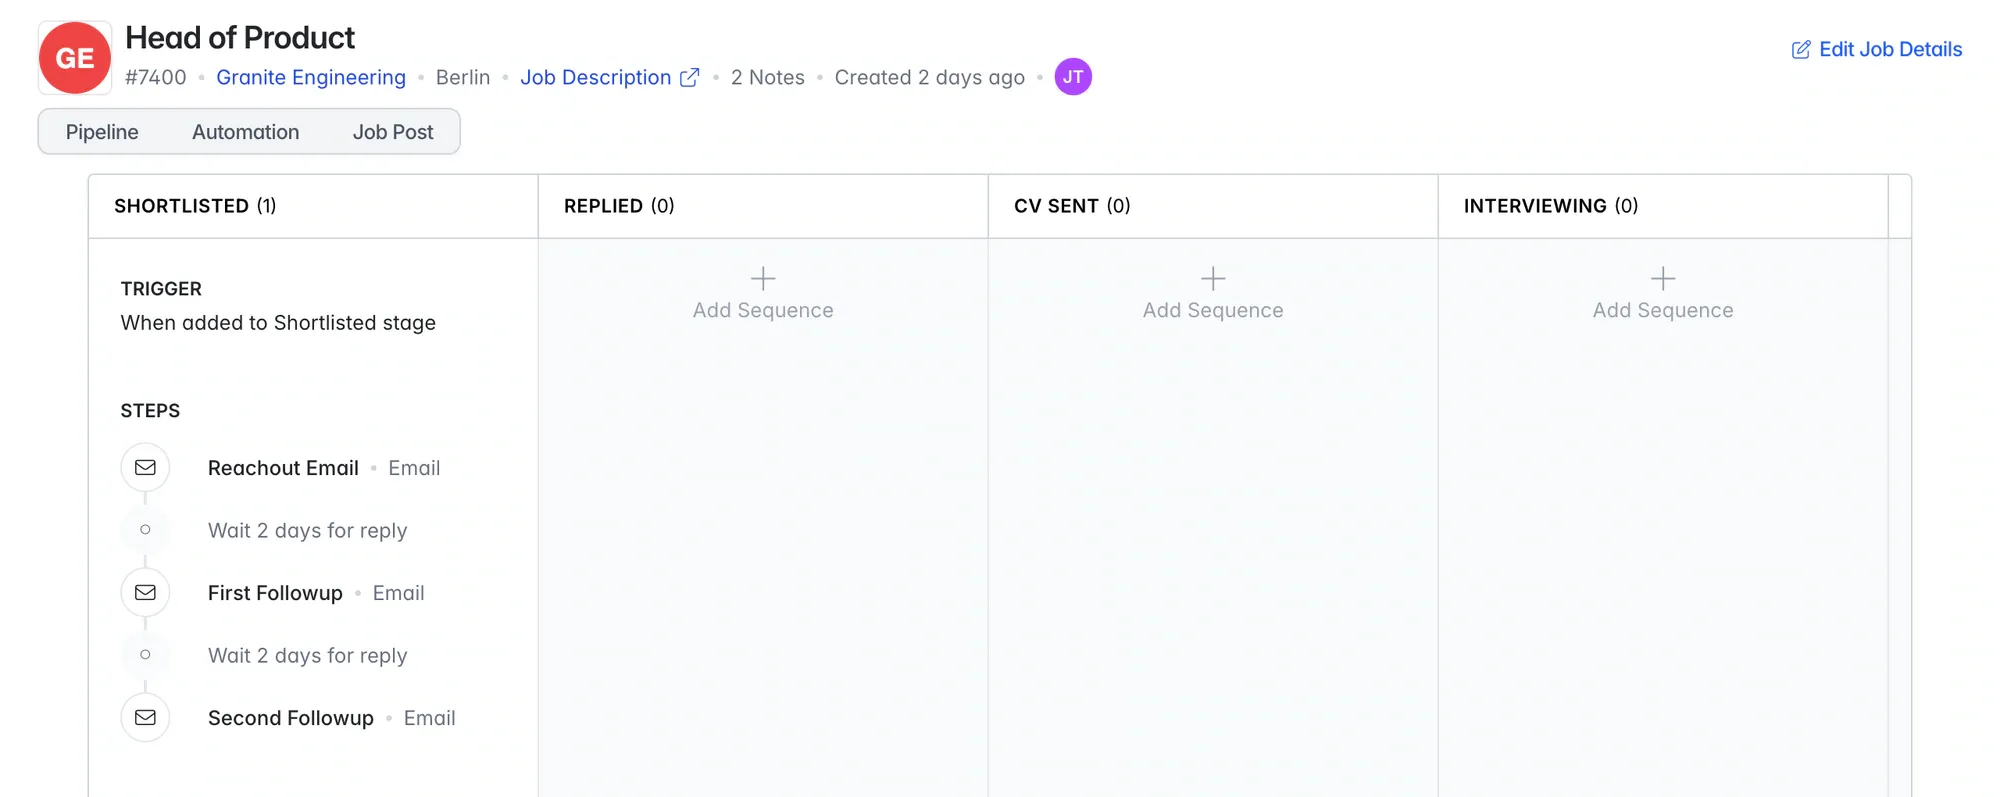Click the STEPS section label

tap(150, 411)
